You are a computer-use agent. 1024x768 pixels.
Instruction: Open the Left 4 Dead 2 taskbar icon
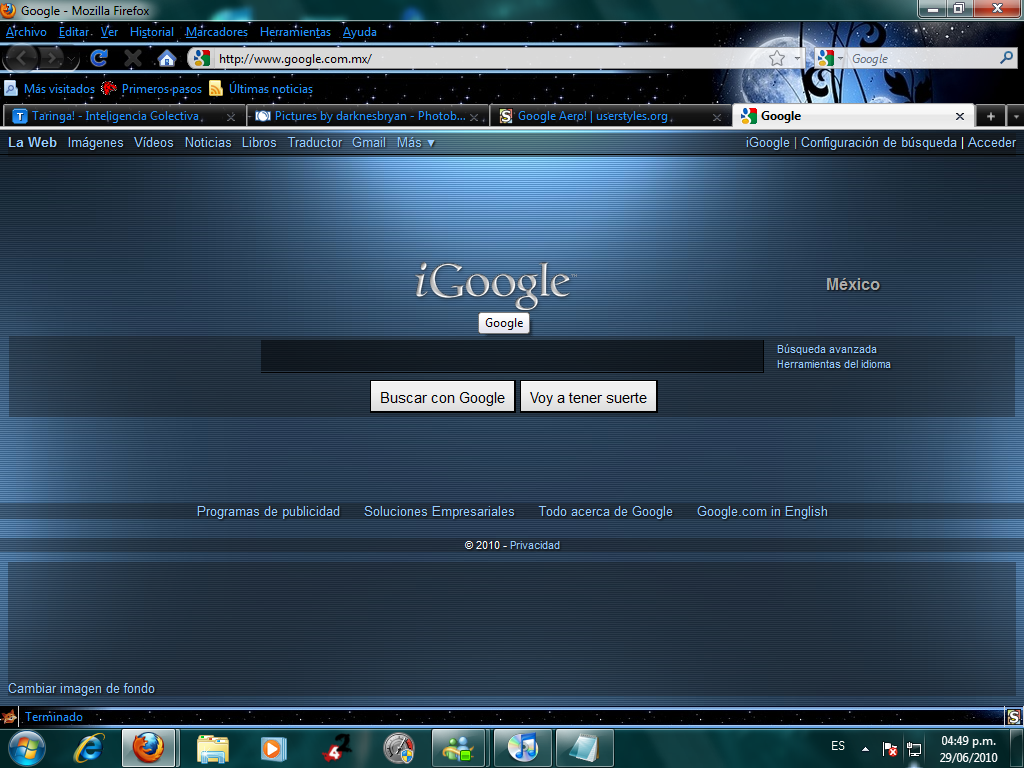[336, 748]
